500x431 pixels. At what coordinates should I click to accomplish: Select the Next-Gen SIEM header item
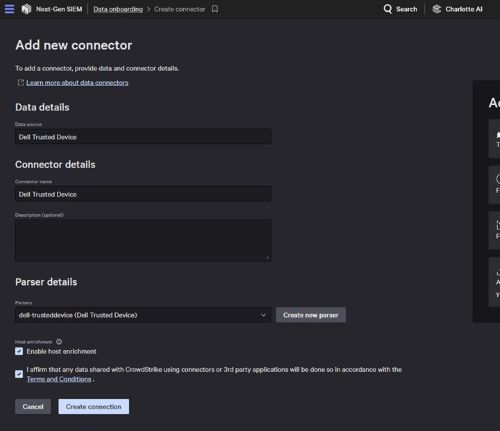[x=59, y=9]
